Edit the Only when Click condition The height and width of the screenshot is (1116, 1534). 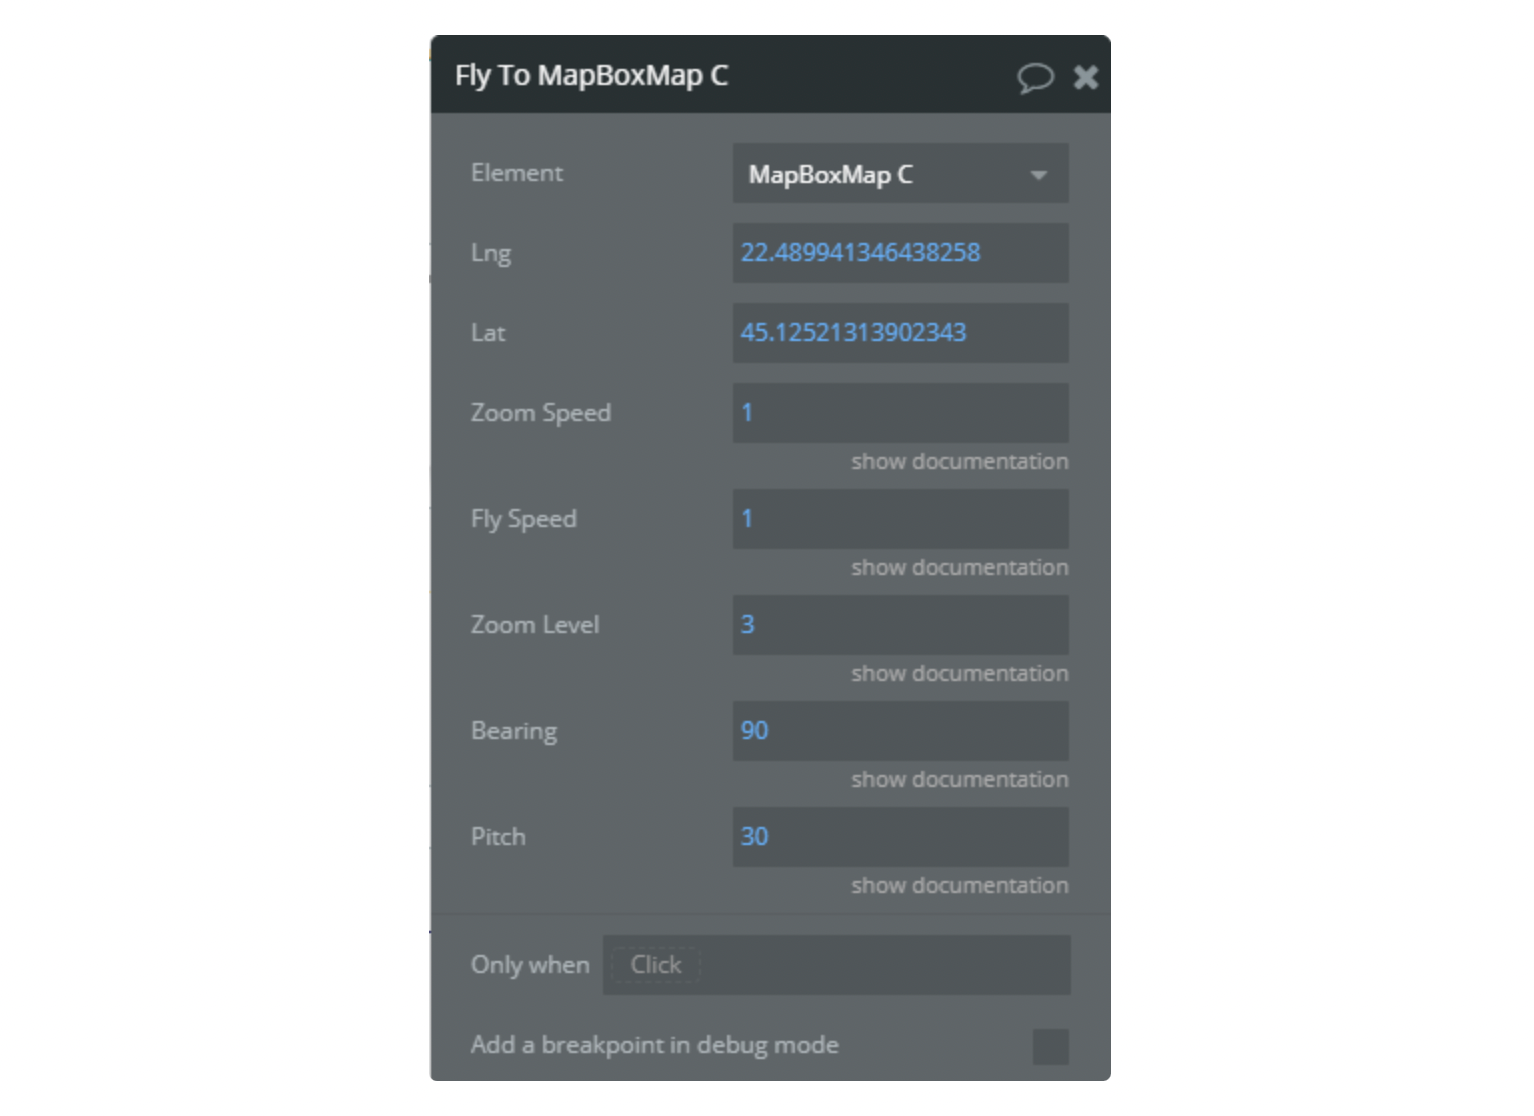tap(838, 964)
